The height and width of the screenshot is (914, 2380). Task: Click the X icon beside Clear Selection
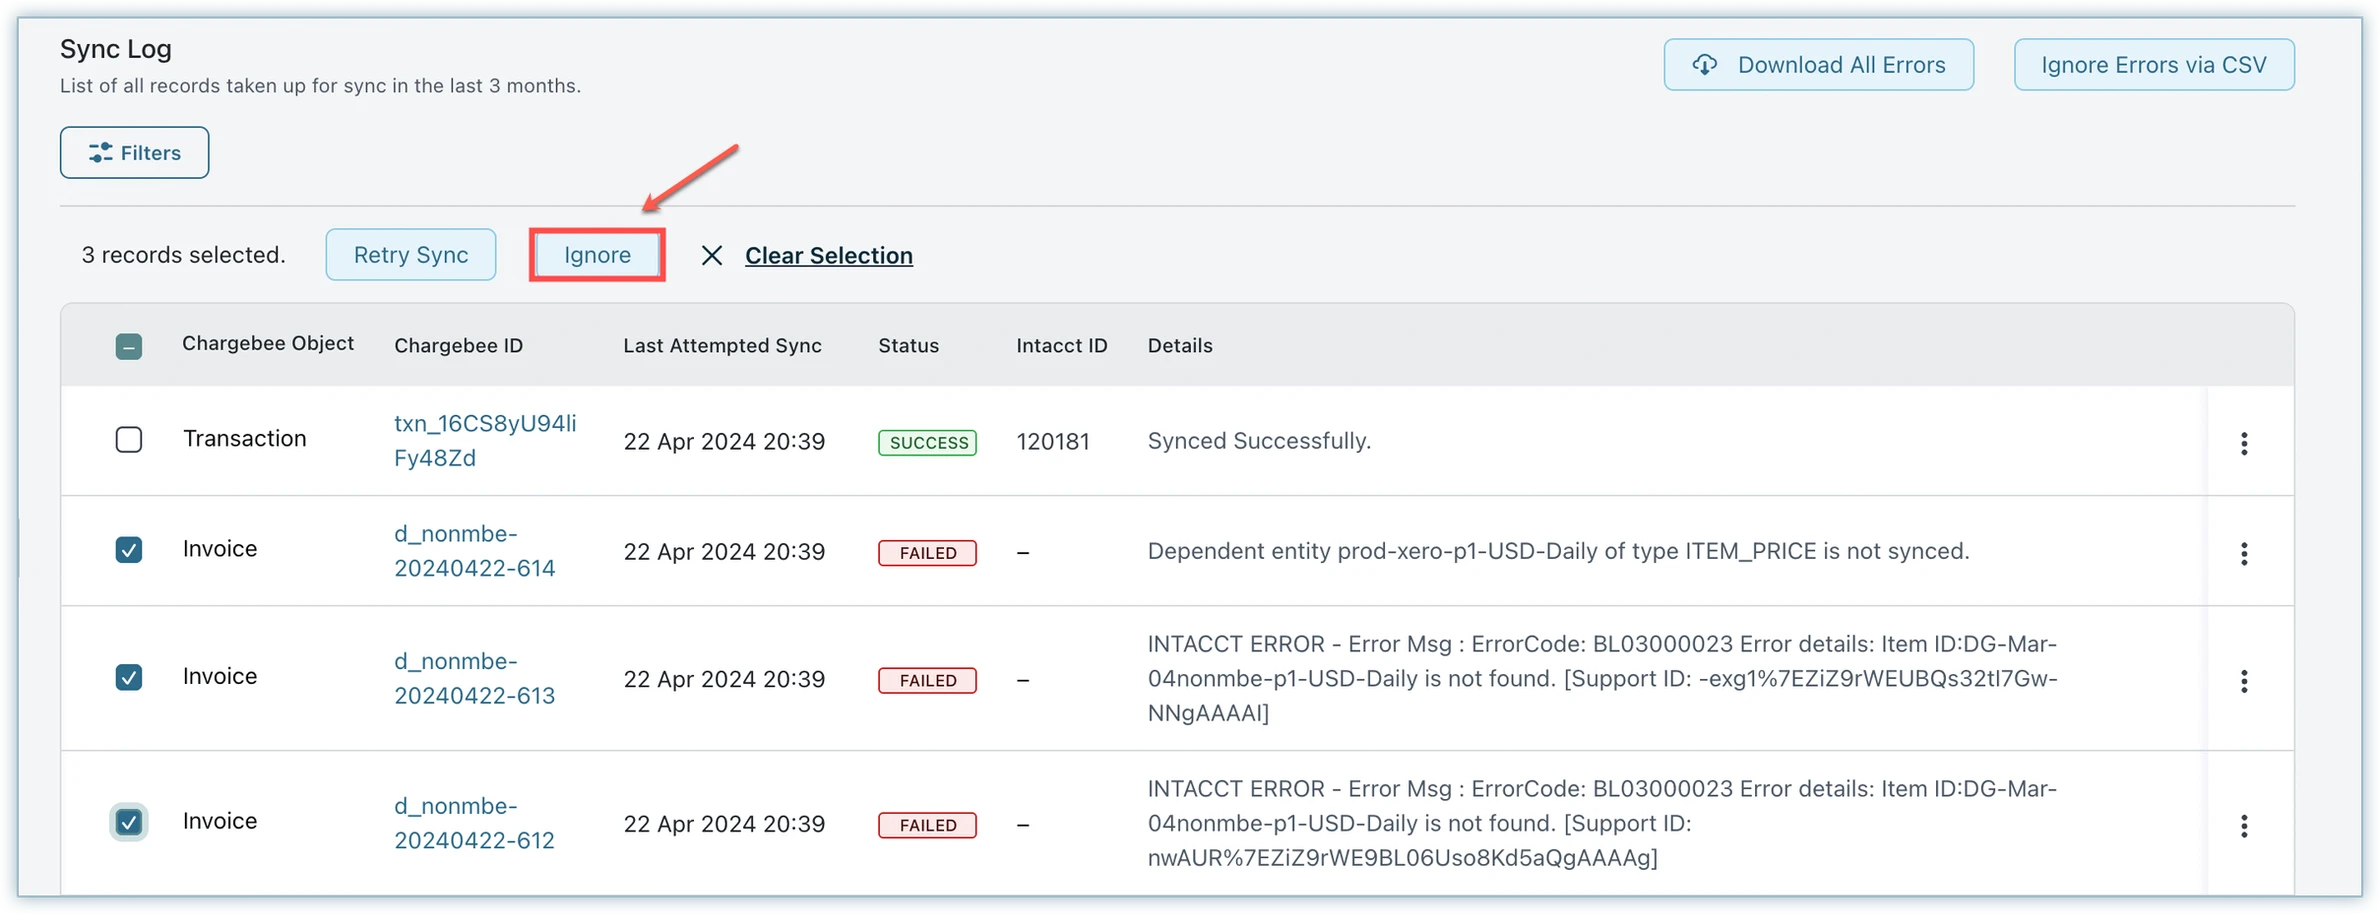711,256
